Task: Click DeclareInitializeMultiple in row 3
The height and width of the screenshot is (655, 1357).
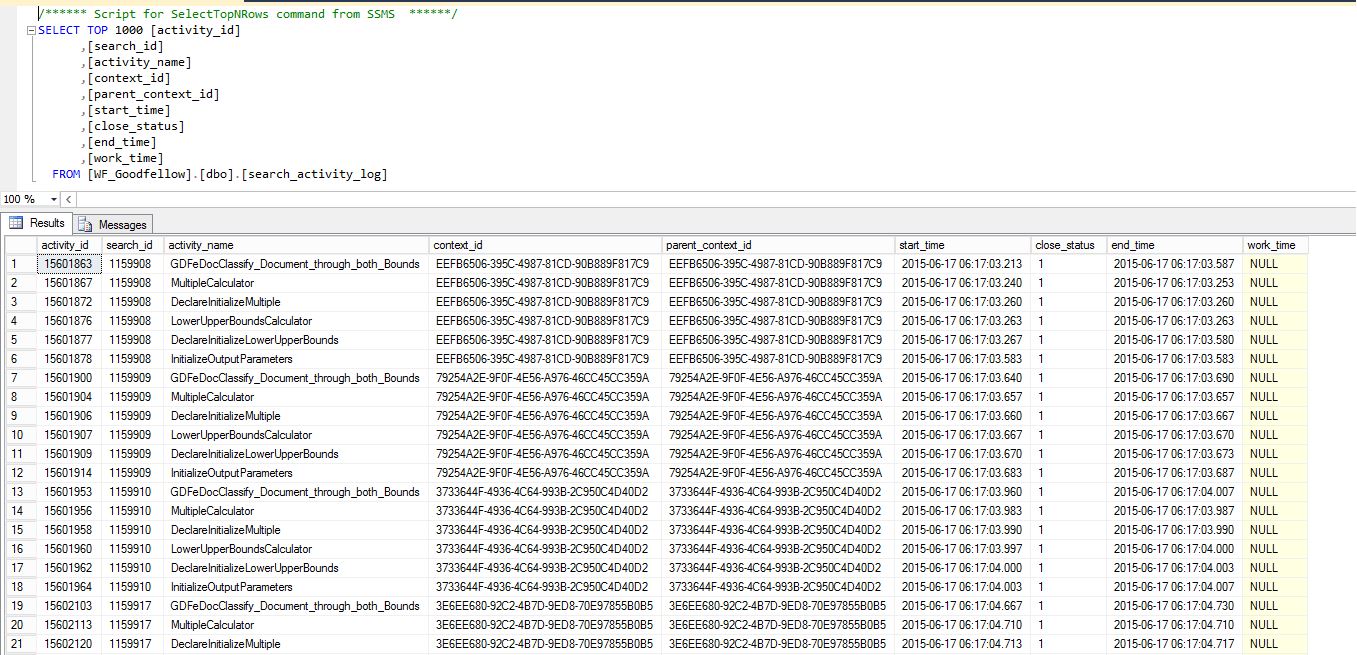Action: point(296,302)
